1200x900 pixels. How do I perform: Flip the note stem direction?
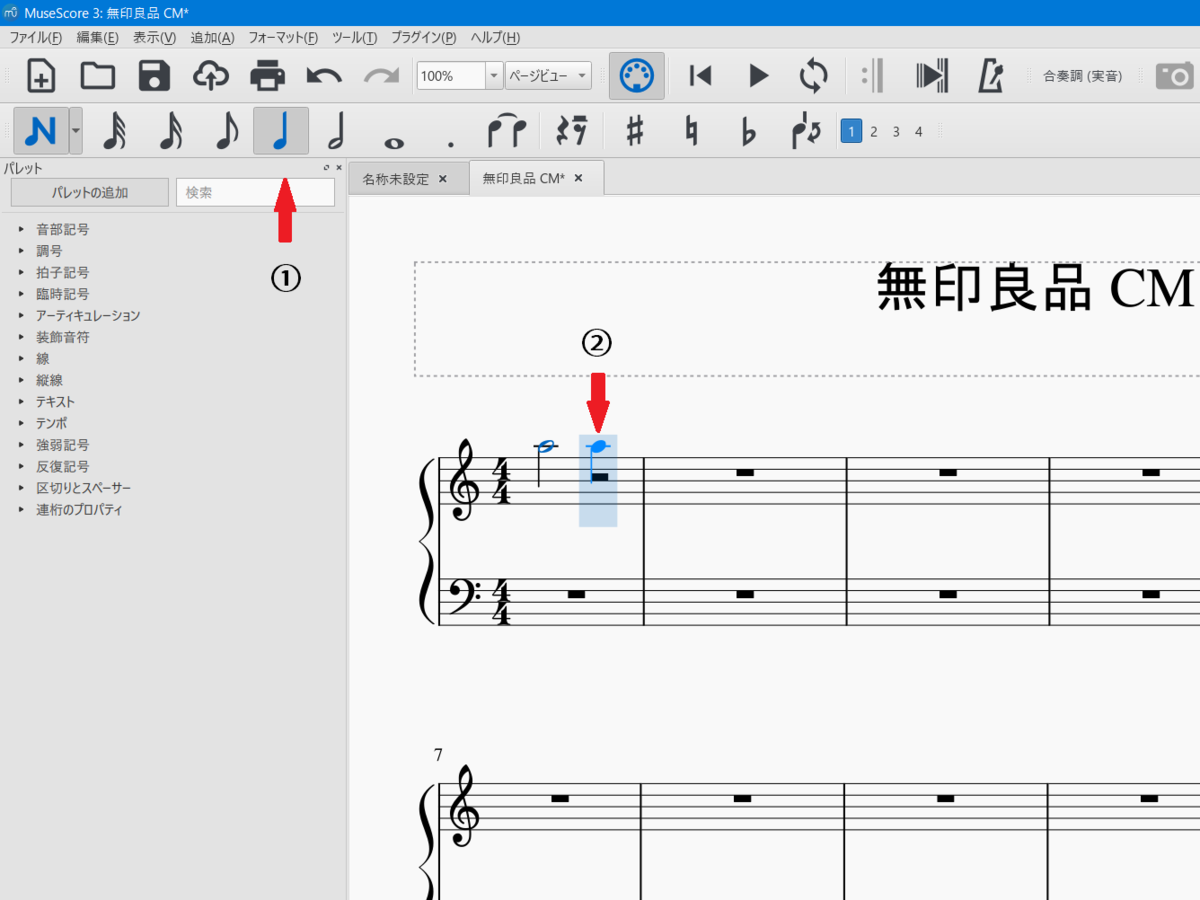(x=805, y=131)
